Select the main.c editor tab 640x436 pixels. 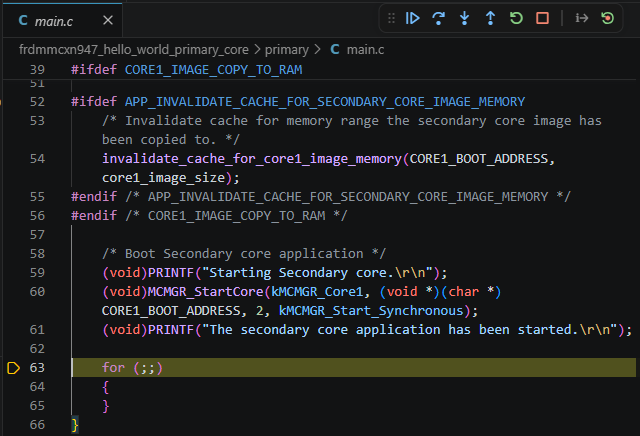62,20
